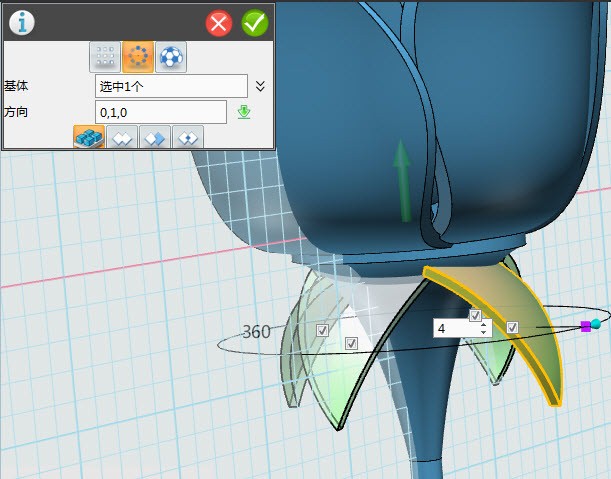Choose the blue cubes boolean mode icon

[x=90, y=138]
